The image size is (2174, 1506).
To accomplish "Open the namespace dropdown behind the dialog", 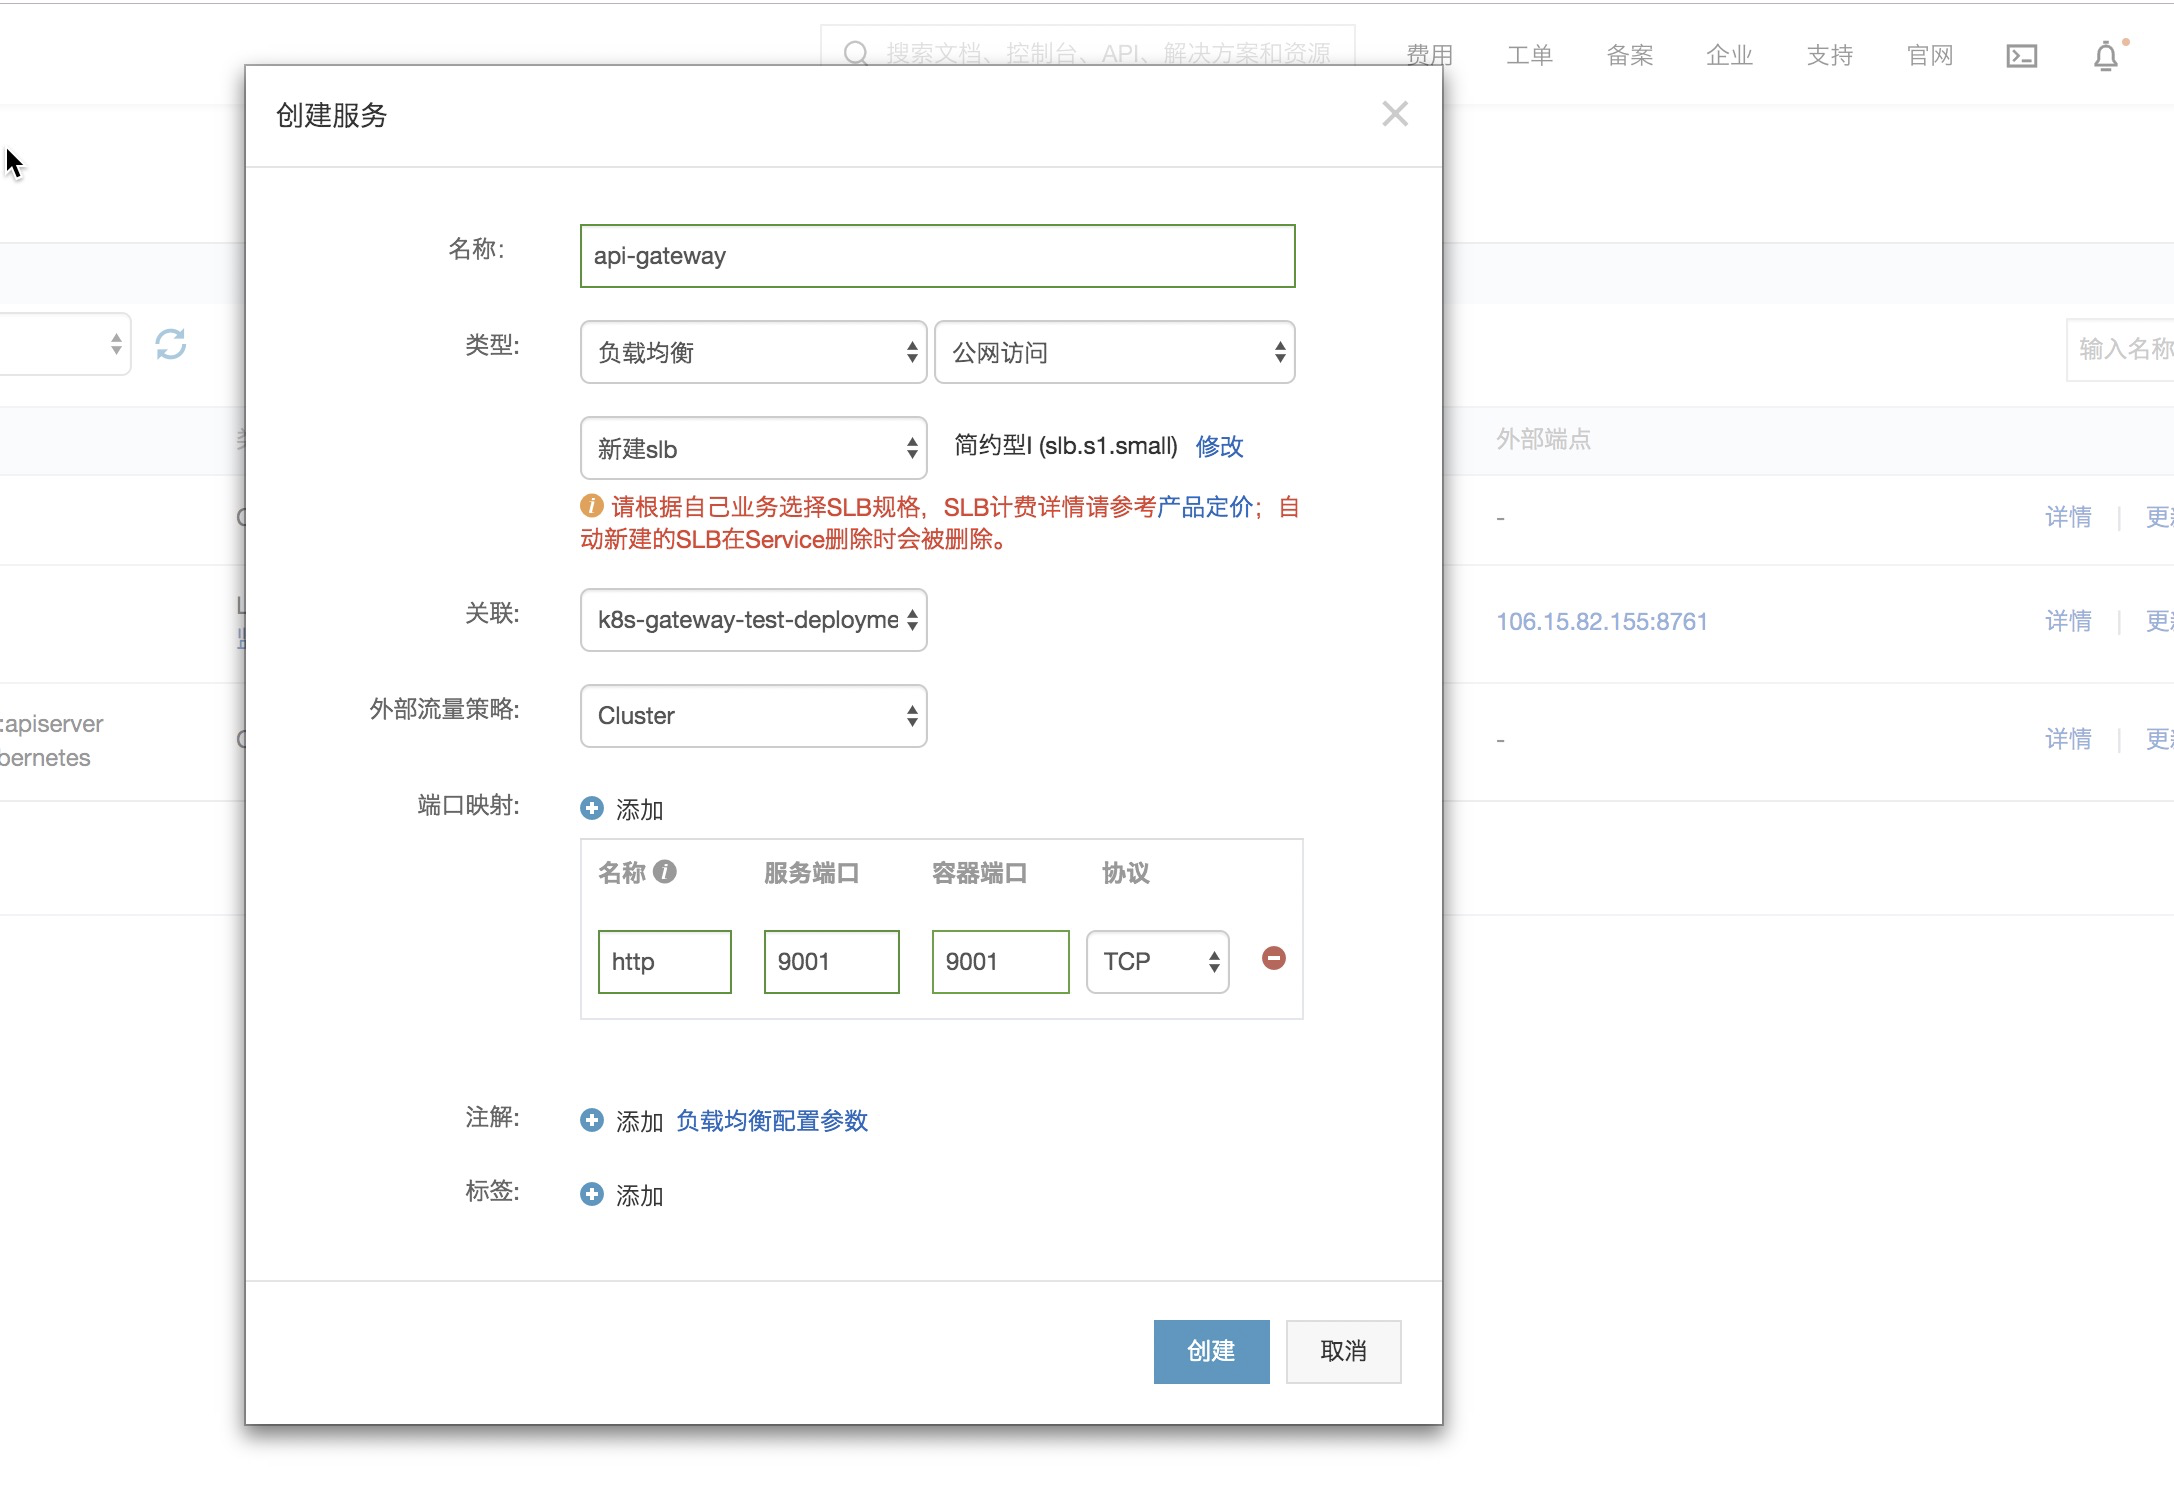I will point(65,344).
